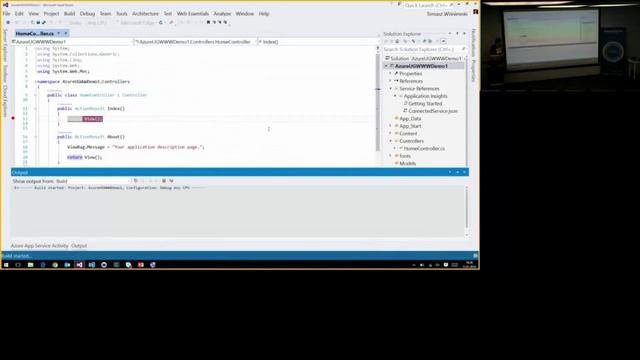Image resolution: width=640 pixels, height=360 pixels.
Task: Open the Analyze menu
Action: (222, 13)
